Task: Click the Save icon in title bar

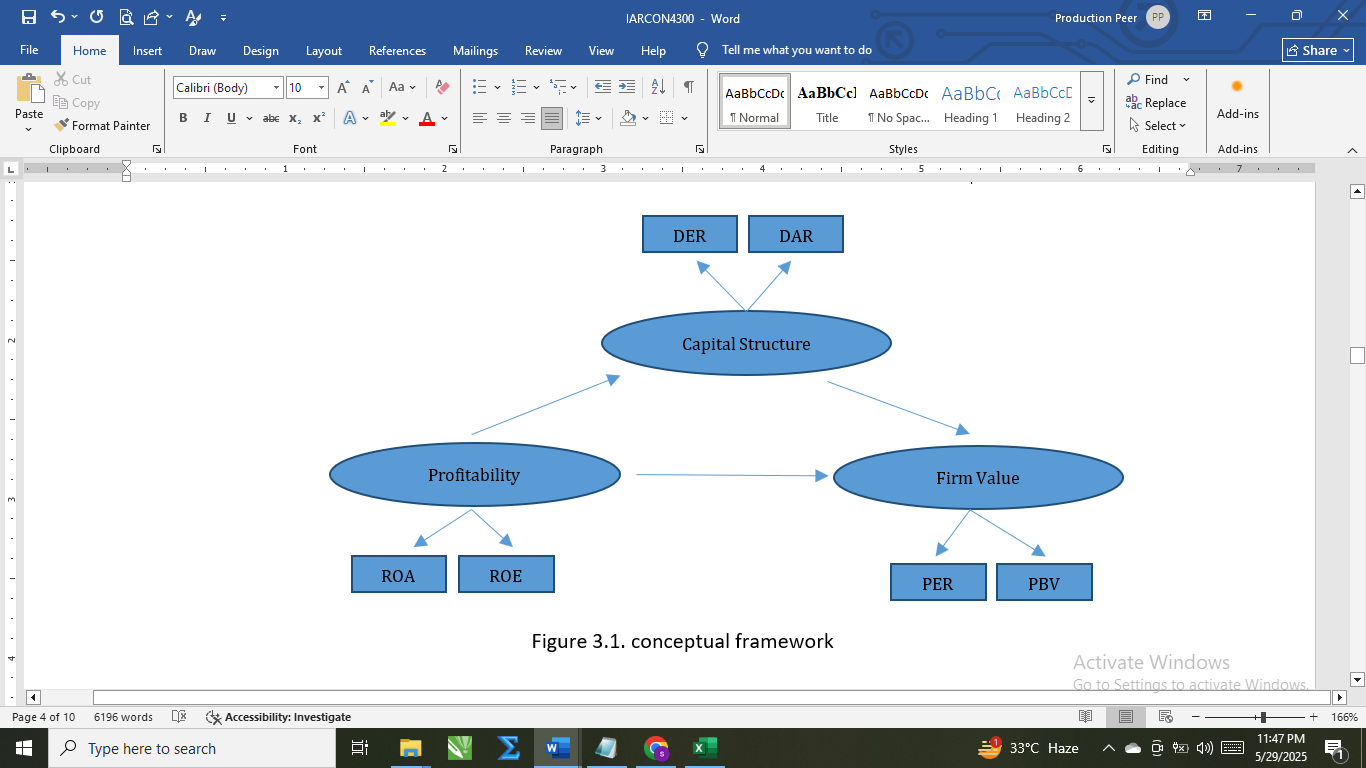Action: 28,17
